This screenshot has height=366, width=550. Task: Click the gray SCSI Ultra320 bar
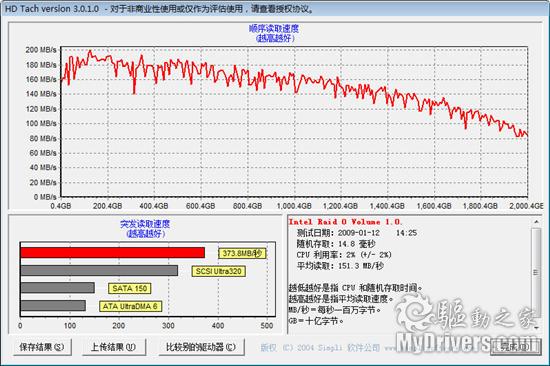point(99,271)
